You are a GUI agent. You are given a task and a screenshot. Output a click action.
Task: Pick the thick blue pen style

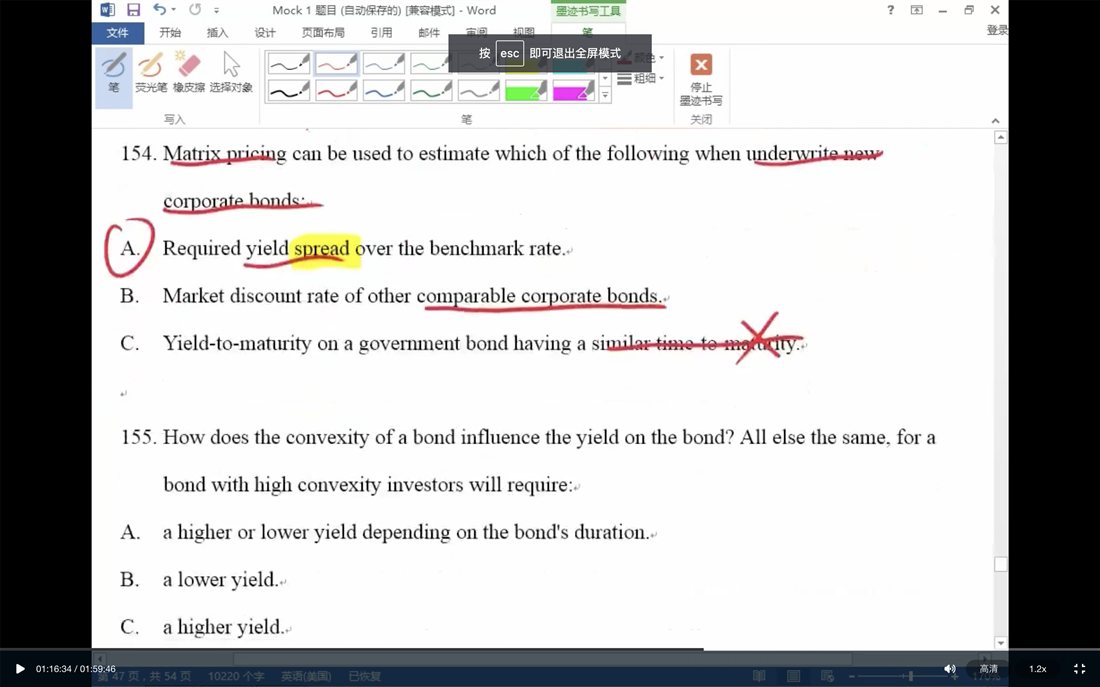(x=384, y=91)
